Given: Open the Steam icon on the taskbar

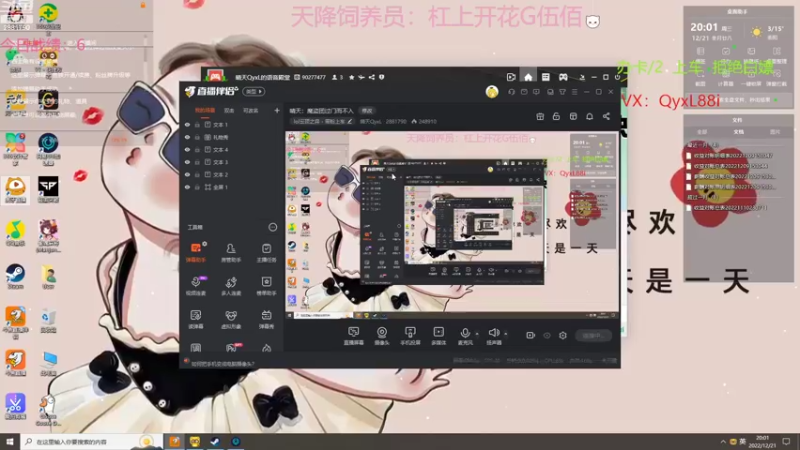Looking at the screenshot, I should pos(215,441).
